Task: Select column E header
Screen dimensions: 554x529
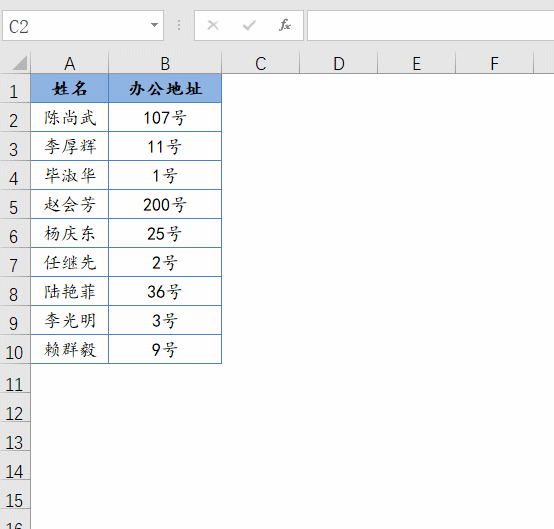Action: [x=417, y=64]
